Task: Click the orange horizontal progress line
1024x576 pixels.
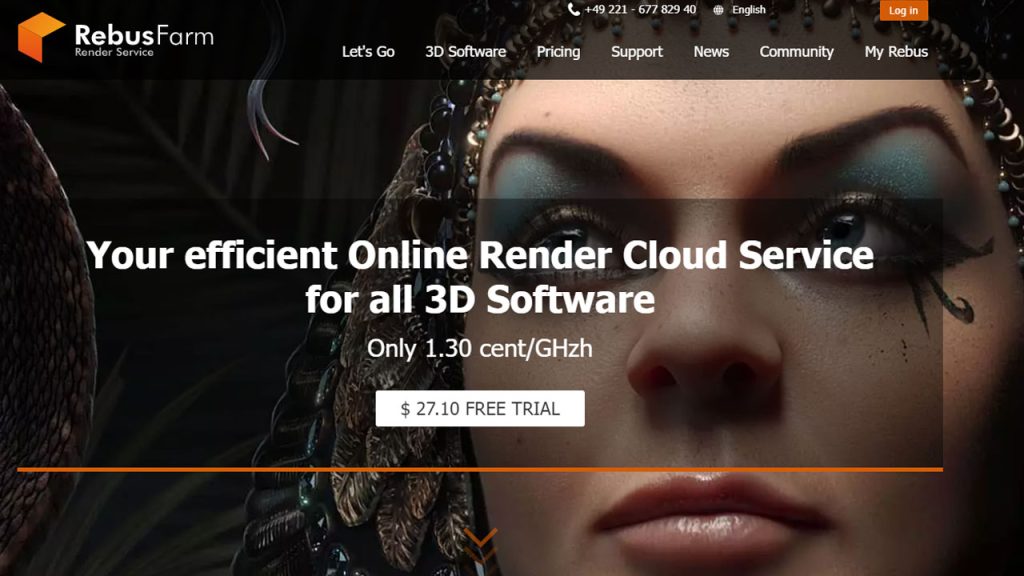Action: point(480,469)
